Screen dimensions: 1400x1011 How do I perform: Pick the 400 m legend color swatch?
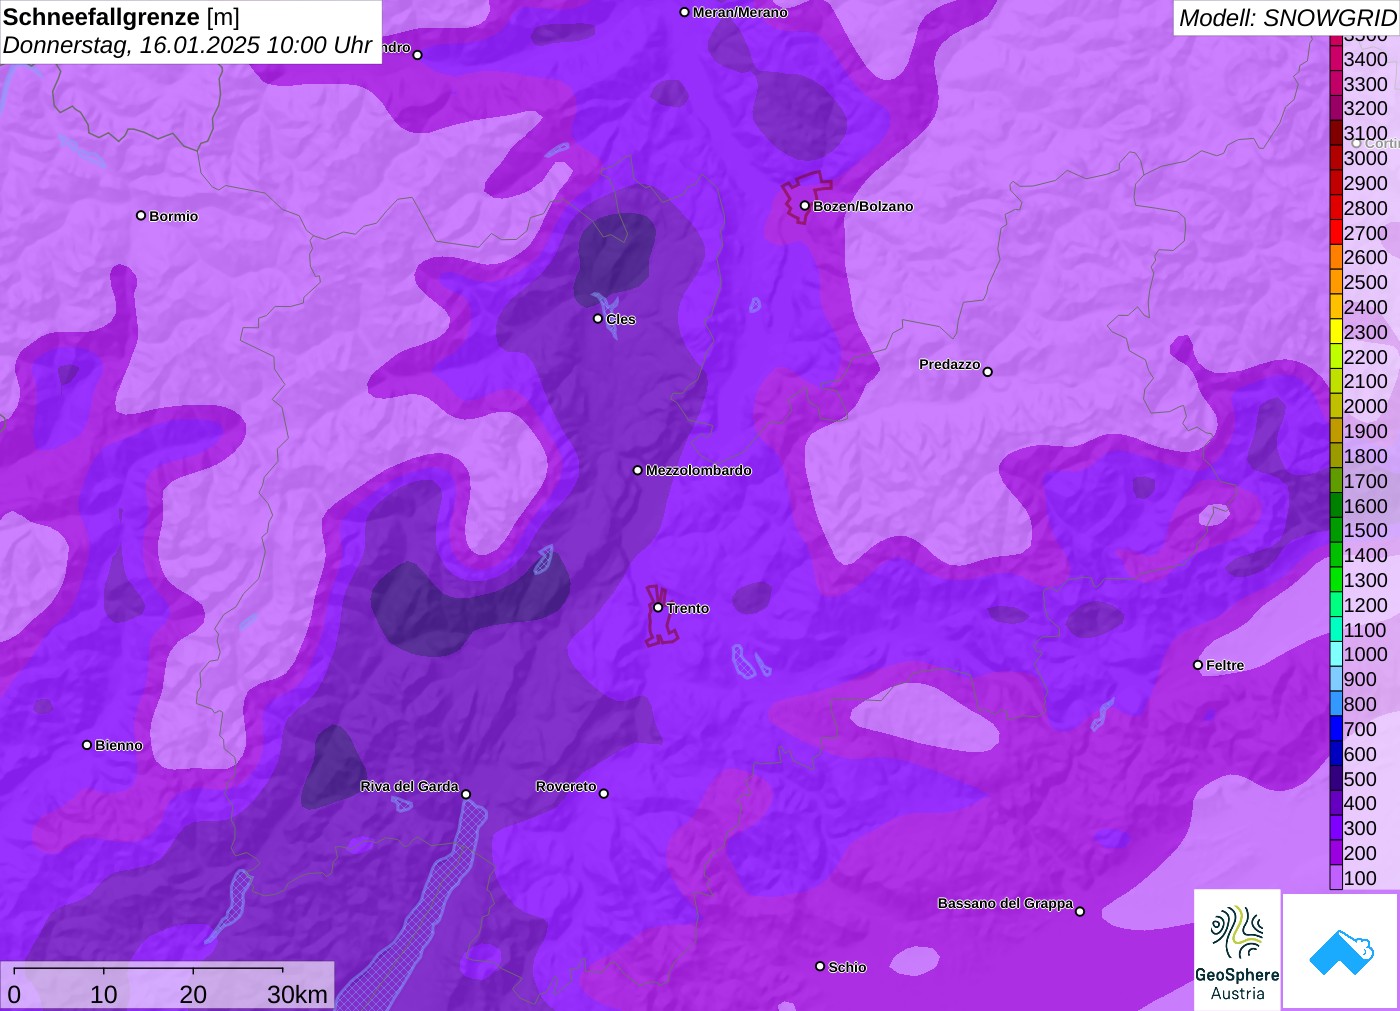pos(1336,803)
